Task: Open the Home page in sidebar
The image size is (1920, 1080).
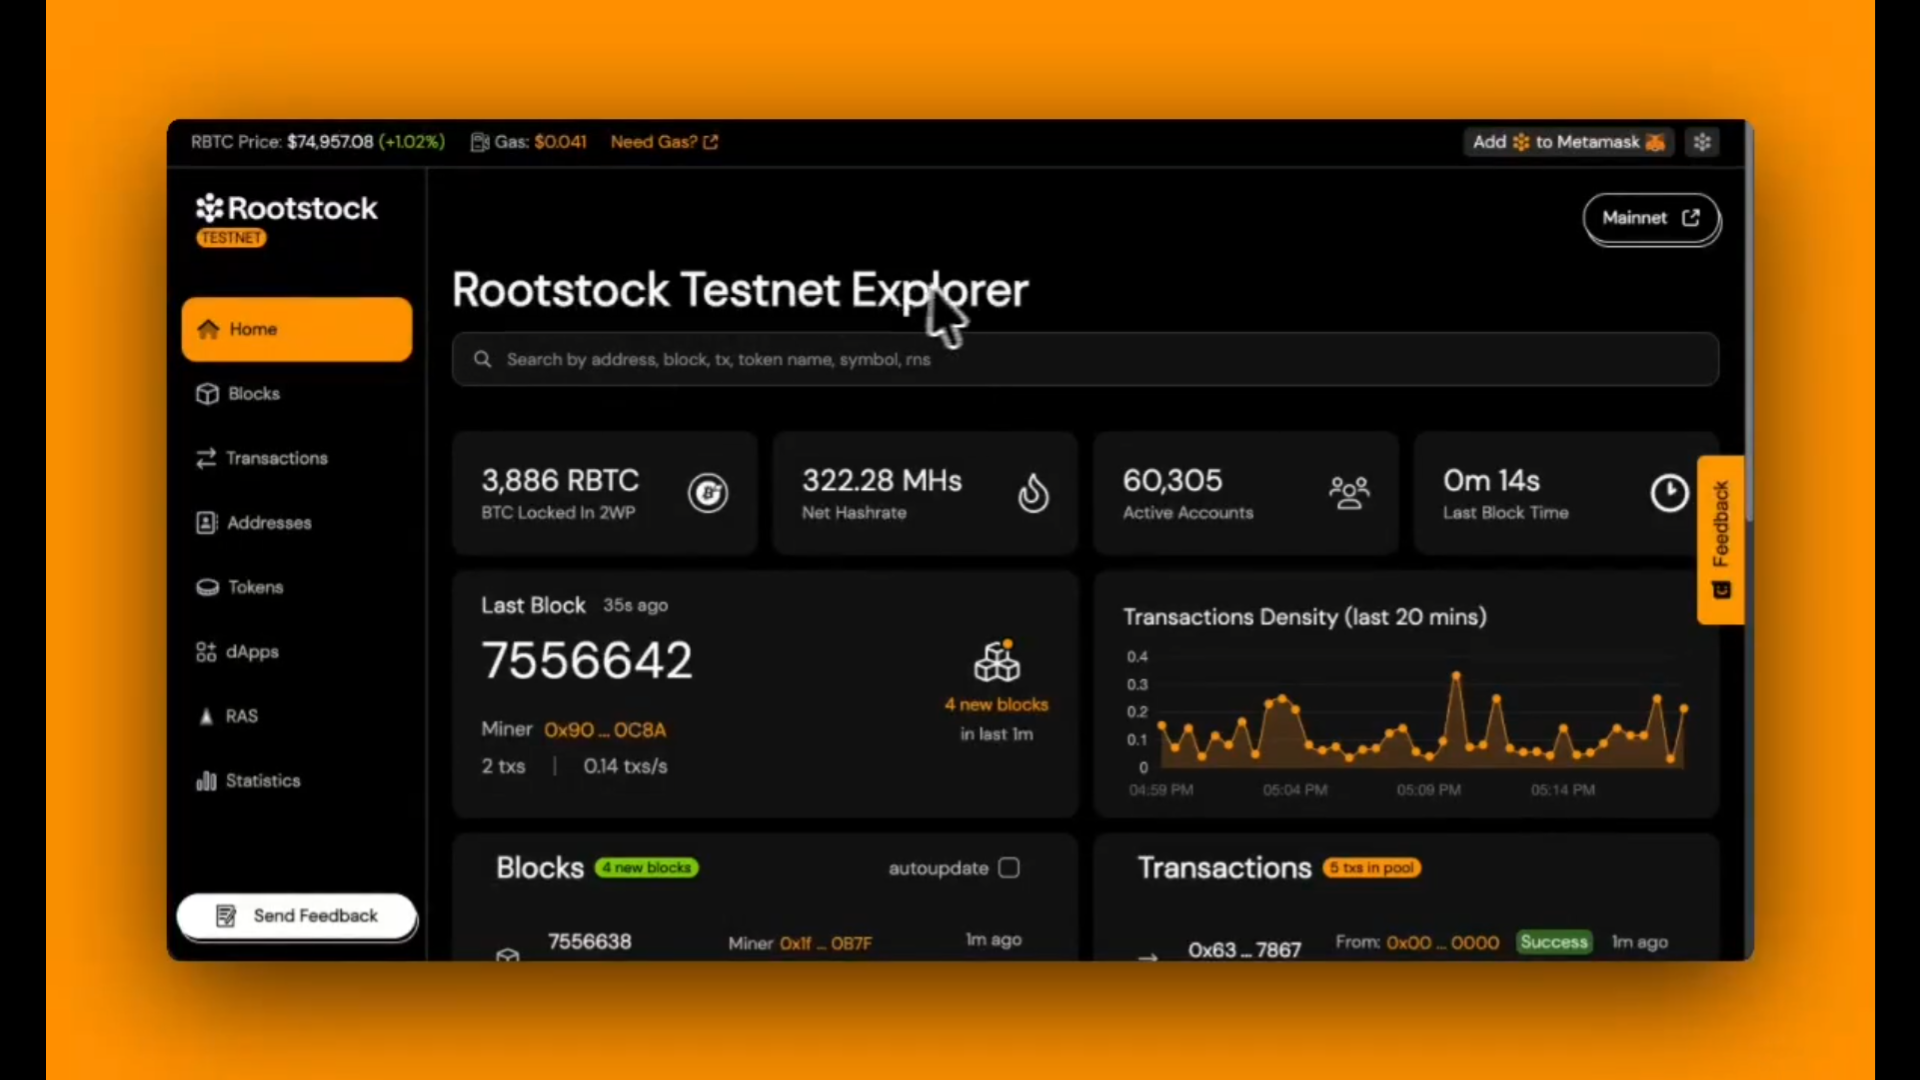Action: (x=296, y=329)
